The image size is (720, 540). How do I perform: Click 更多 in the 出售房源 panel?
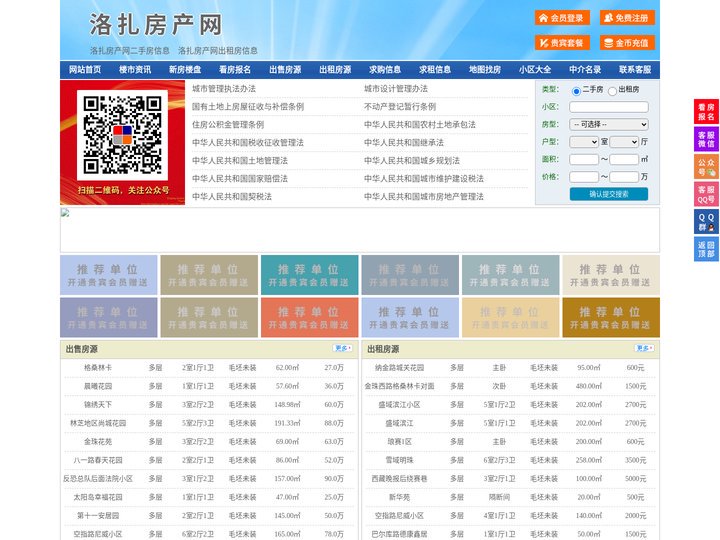pyautogui.click(x=343, y=349)
